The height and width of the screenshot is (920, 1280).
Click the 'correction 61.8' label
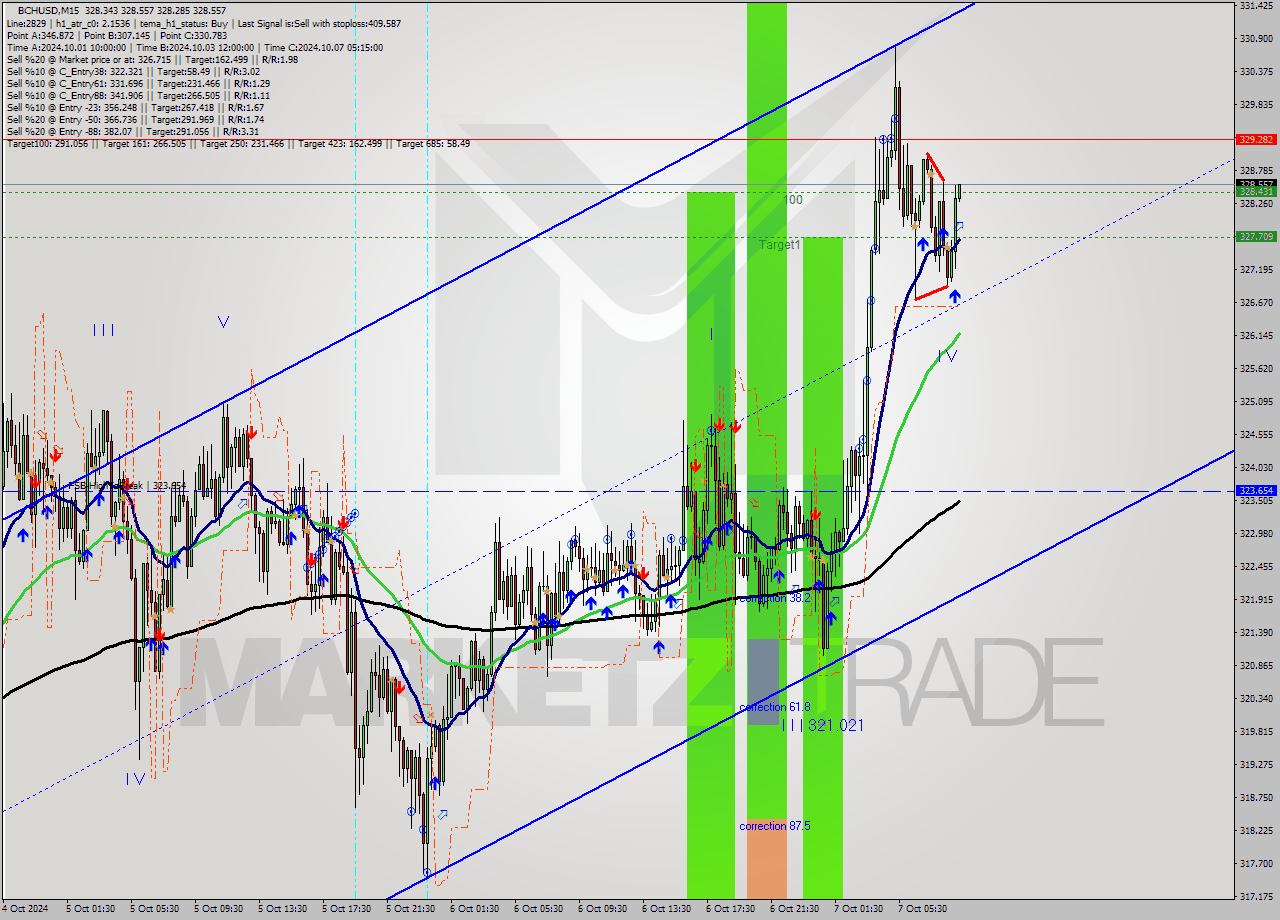tap(774, 707)
